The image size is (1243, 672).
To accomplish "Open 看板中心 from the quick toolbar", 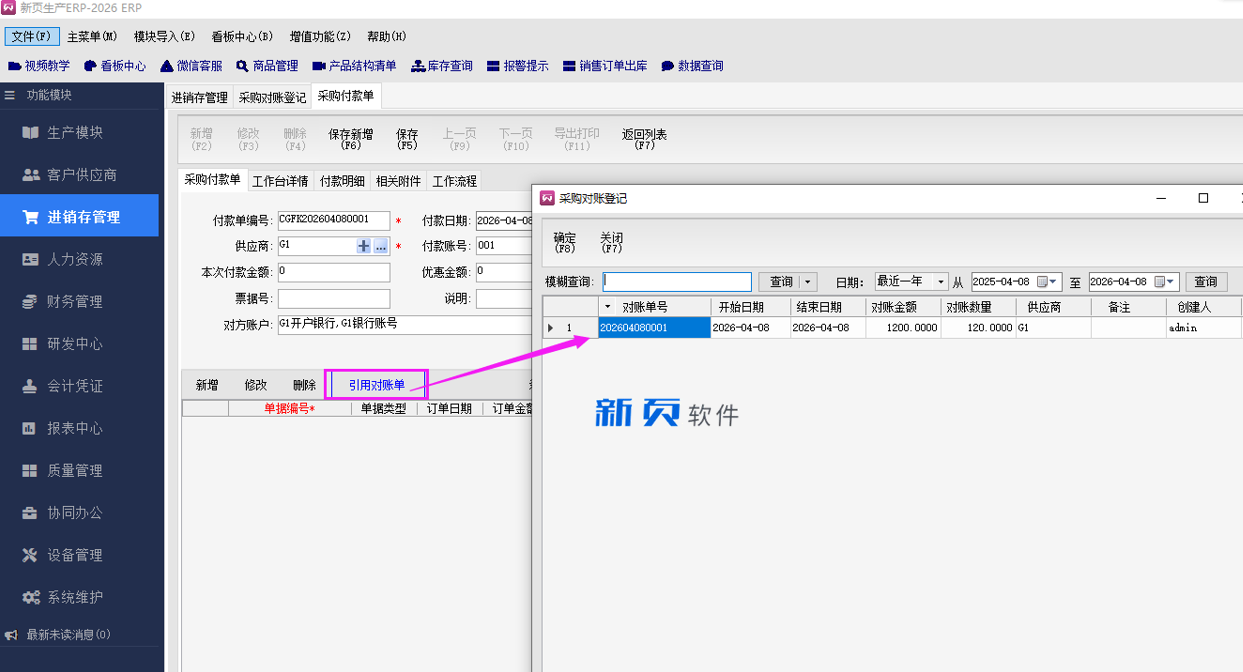I will coord(115,66).
